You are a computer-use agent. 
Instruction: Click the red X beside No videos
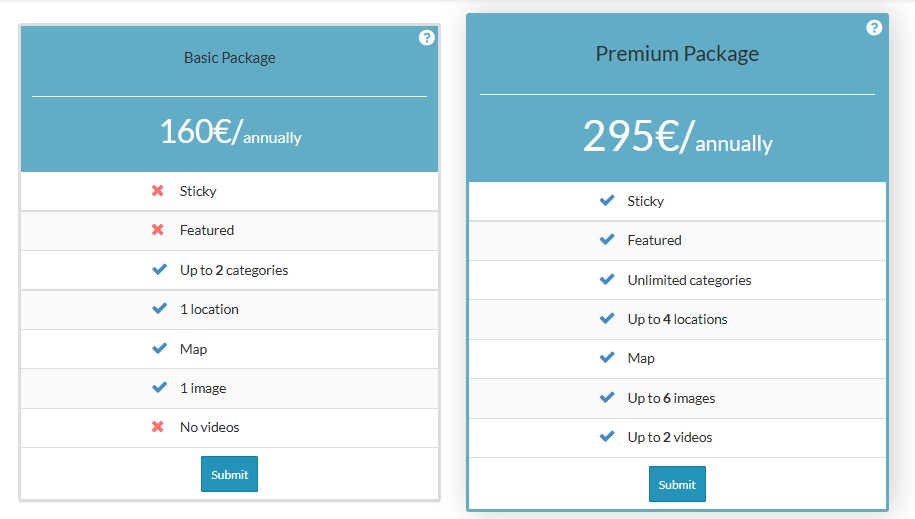tap(158, 427)
